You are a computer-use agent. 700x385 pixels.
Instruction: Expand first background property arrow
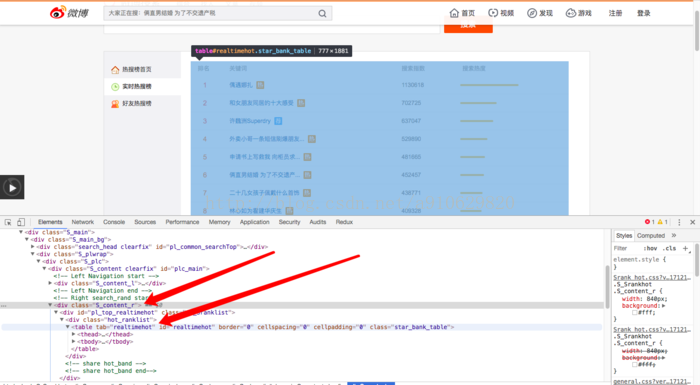pos(664,306)
